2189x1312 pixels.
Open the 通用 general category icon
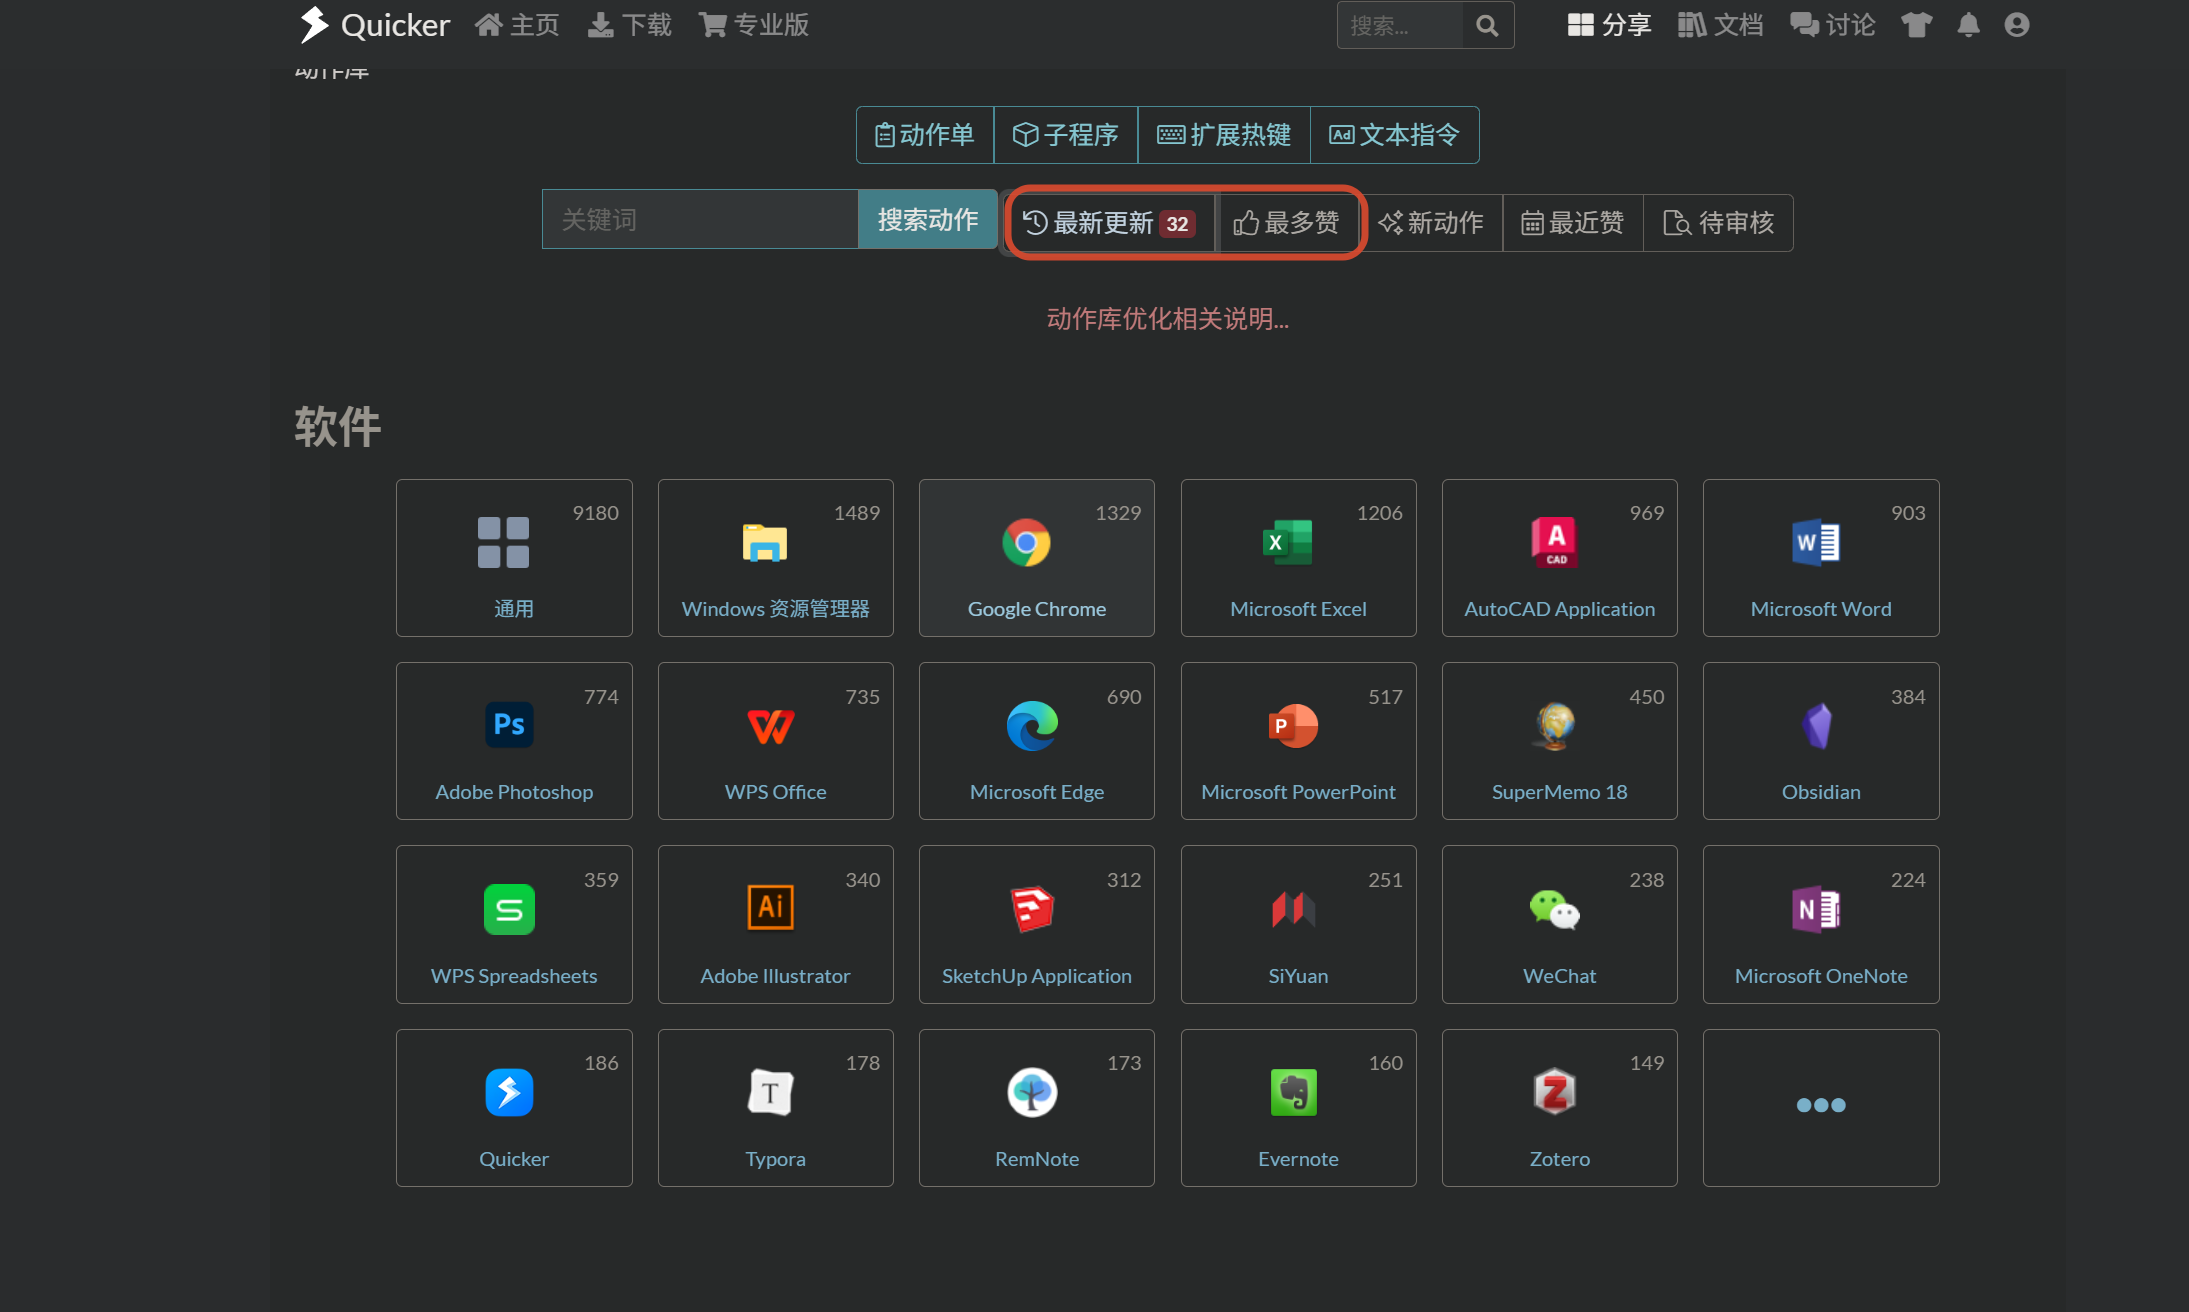[x=503, y=543]
